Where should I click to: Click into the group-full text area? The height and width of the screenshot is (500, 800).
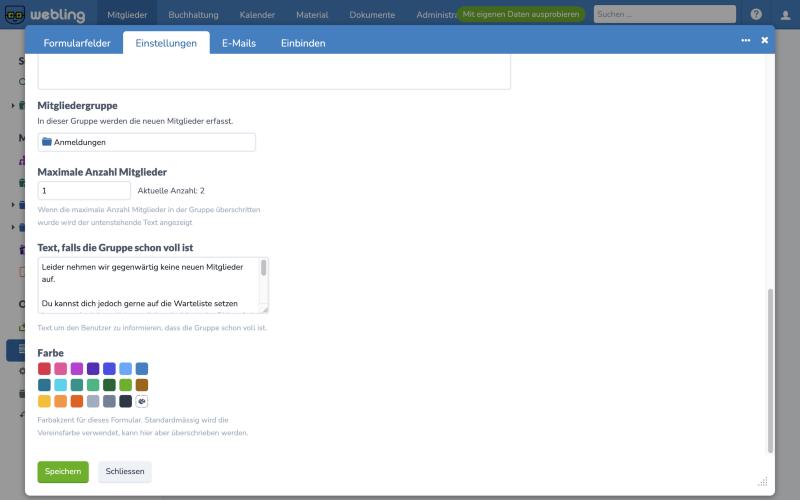[x=149, y=285]
